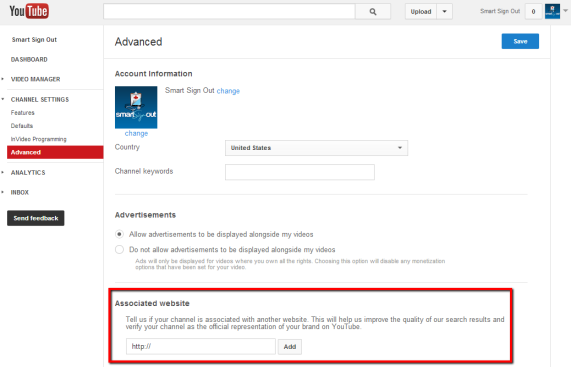Click the Advertisements section heading

[145, 215]
